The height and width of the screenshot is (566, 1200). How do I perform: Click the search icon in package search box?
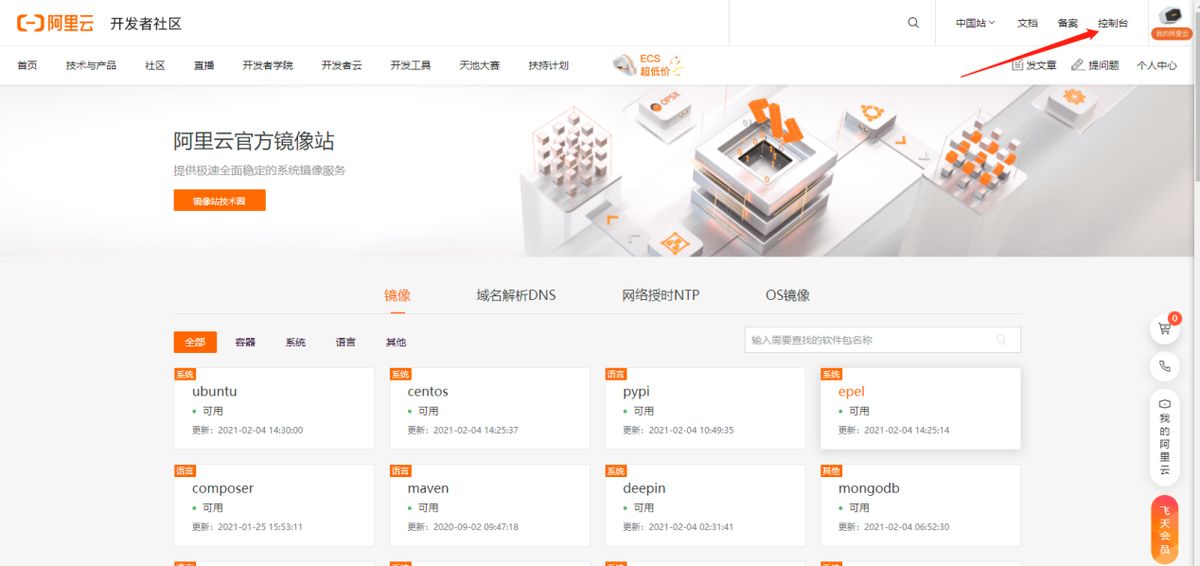(x=1002, y=340)
